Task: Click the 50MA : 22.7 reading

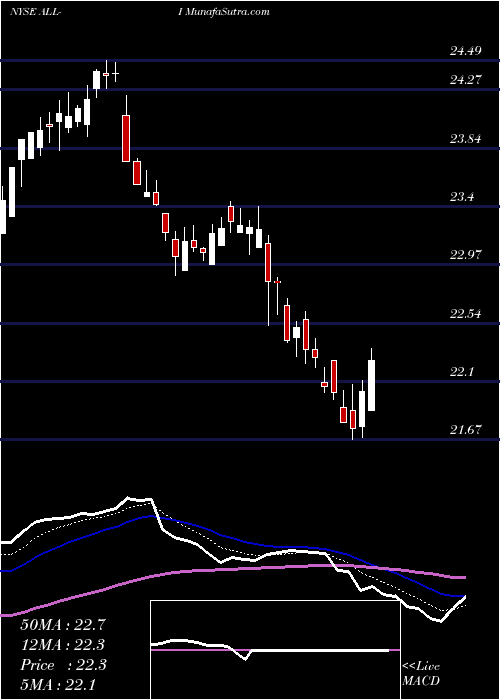Action: point(64,625)
